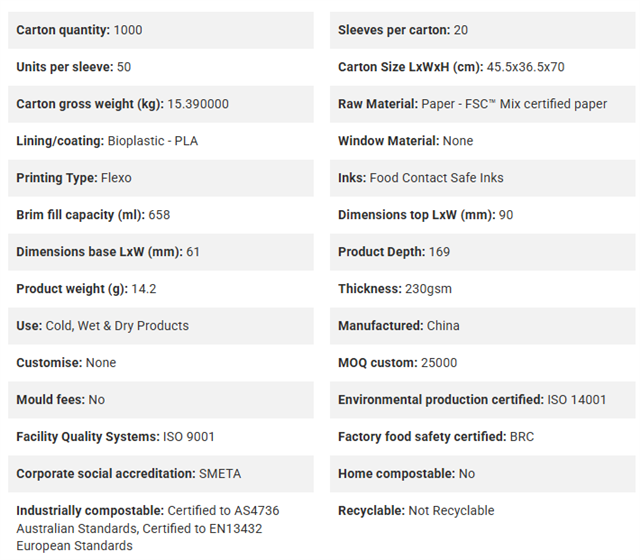Viewport: 640px width, 560px height.
Task: Click the Carton quantity 1000 row
Action: [x=161, y=30]
